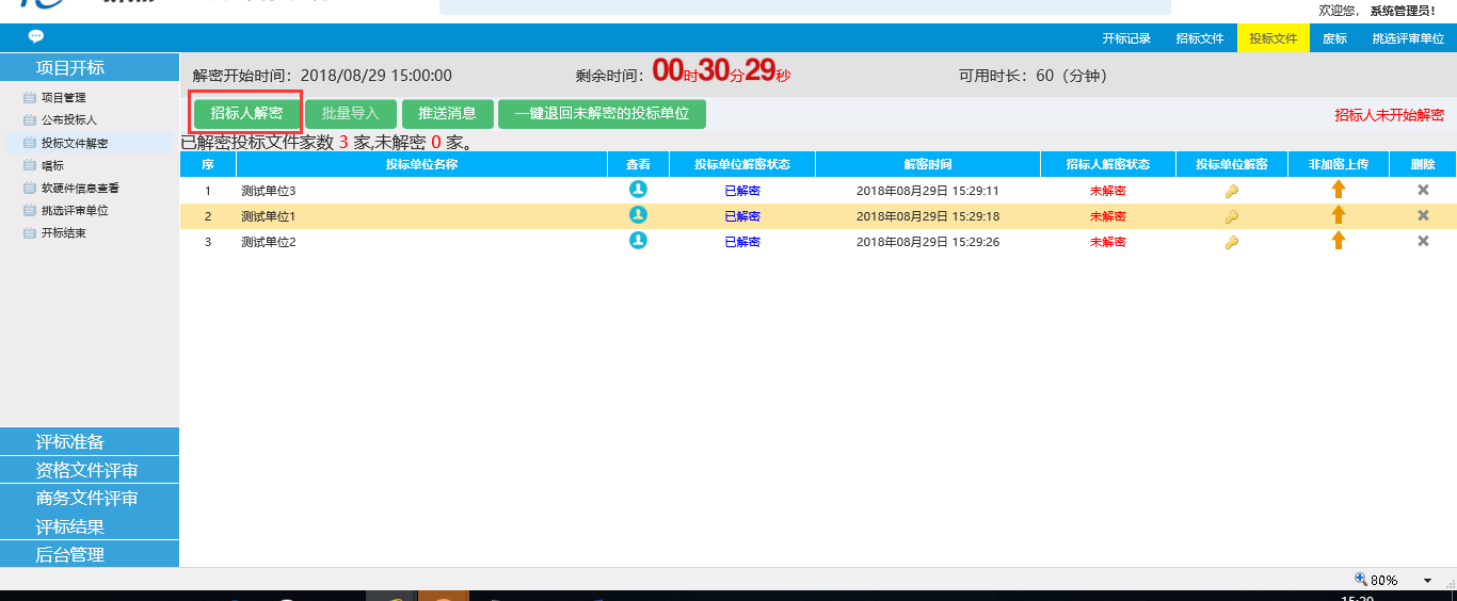Switch to the 开标记录 tab
The height and width of the screenshot is (601, 1457).
point(1126,39)
